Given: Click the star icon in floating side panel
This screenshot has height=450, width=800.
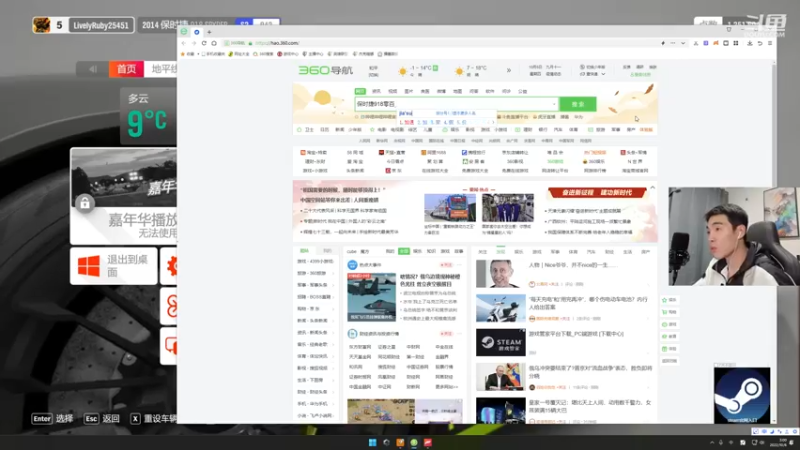Looking at the screenshot, I should click(x=664, y=300).
